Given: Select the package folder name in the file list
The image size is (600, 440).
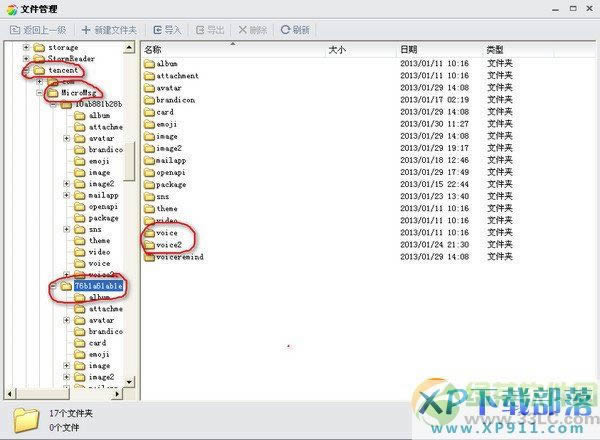Looking at the screenshot, I should pyautogui.click(x=171, y=185).
